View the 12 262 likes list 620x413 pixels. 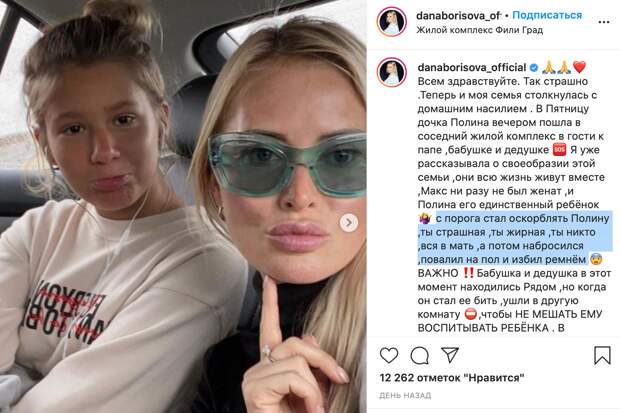(452, 378)
